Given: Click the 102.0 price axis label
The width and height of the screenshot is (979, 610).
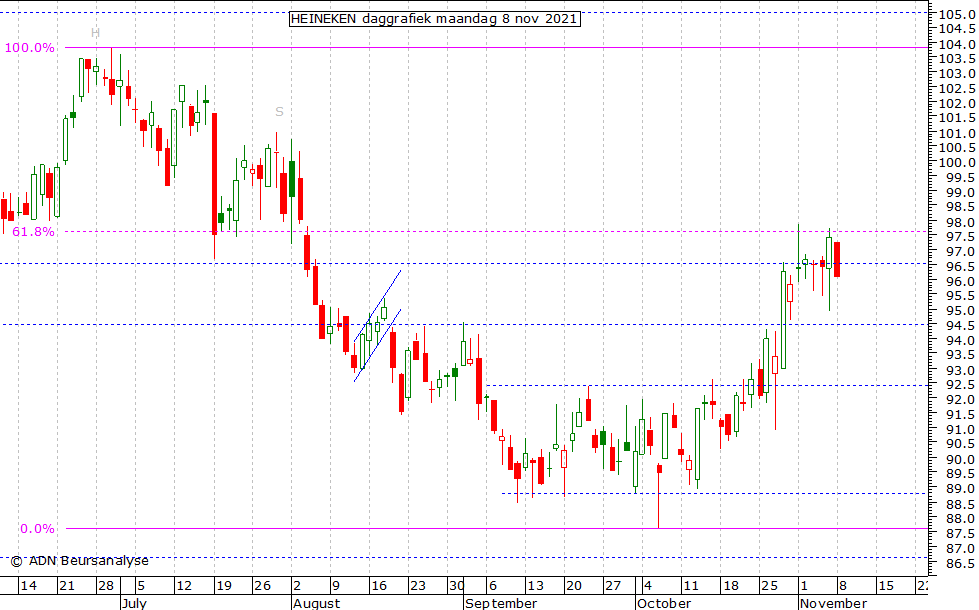Looking at the screenshot, I should [957, 104].
